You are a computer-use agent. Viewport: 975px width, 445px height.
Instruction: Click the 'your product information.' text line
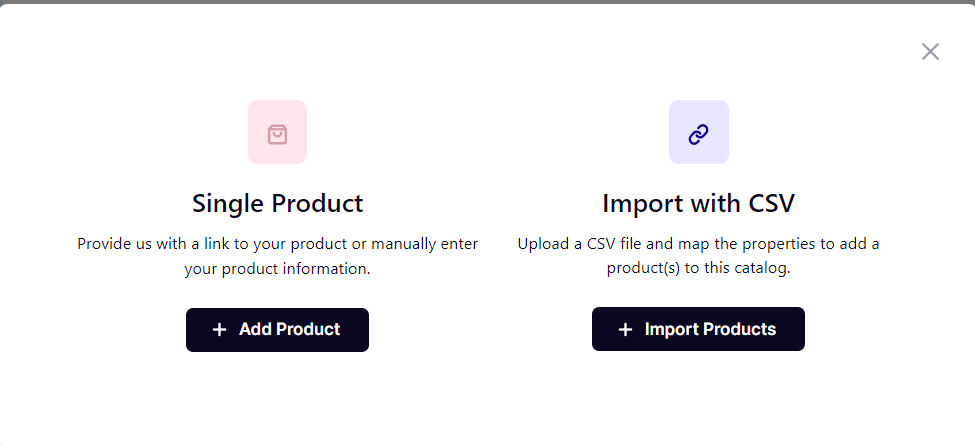click(277, 269)
